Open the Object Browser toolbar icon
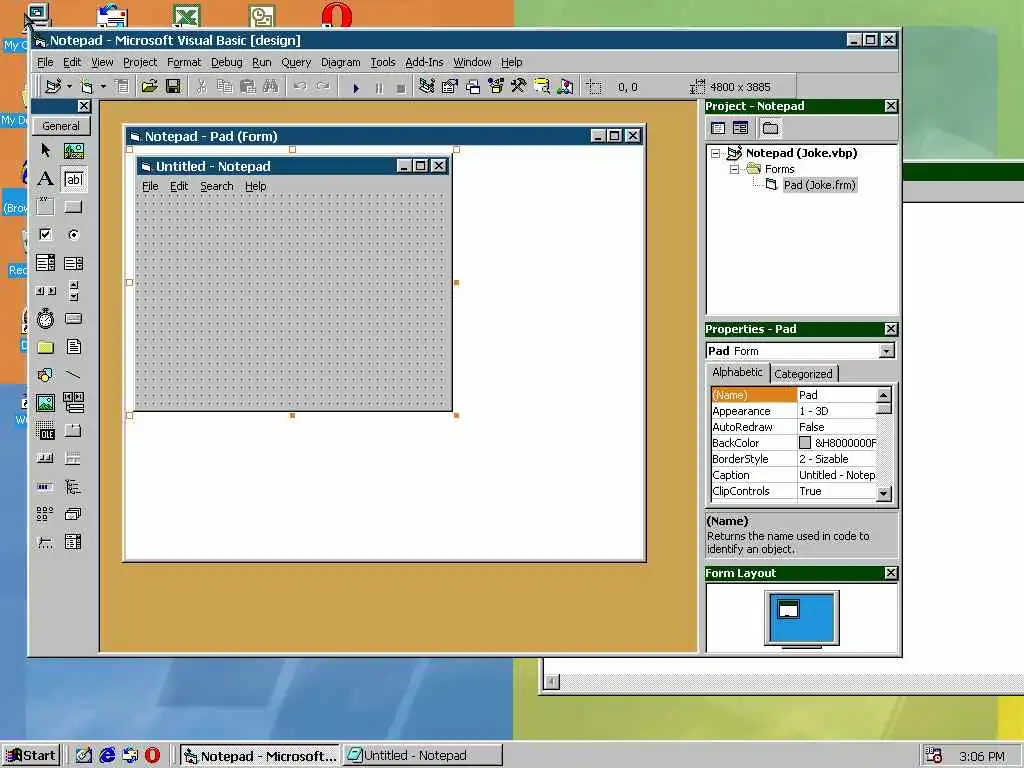The image size is (1024, 768). pos(496,86)
